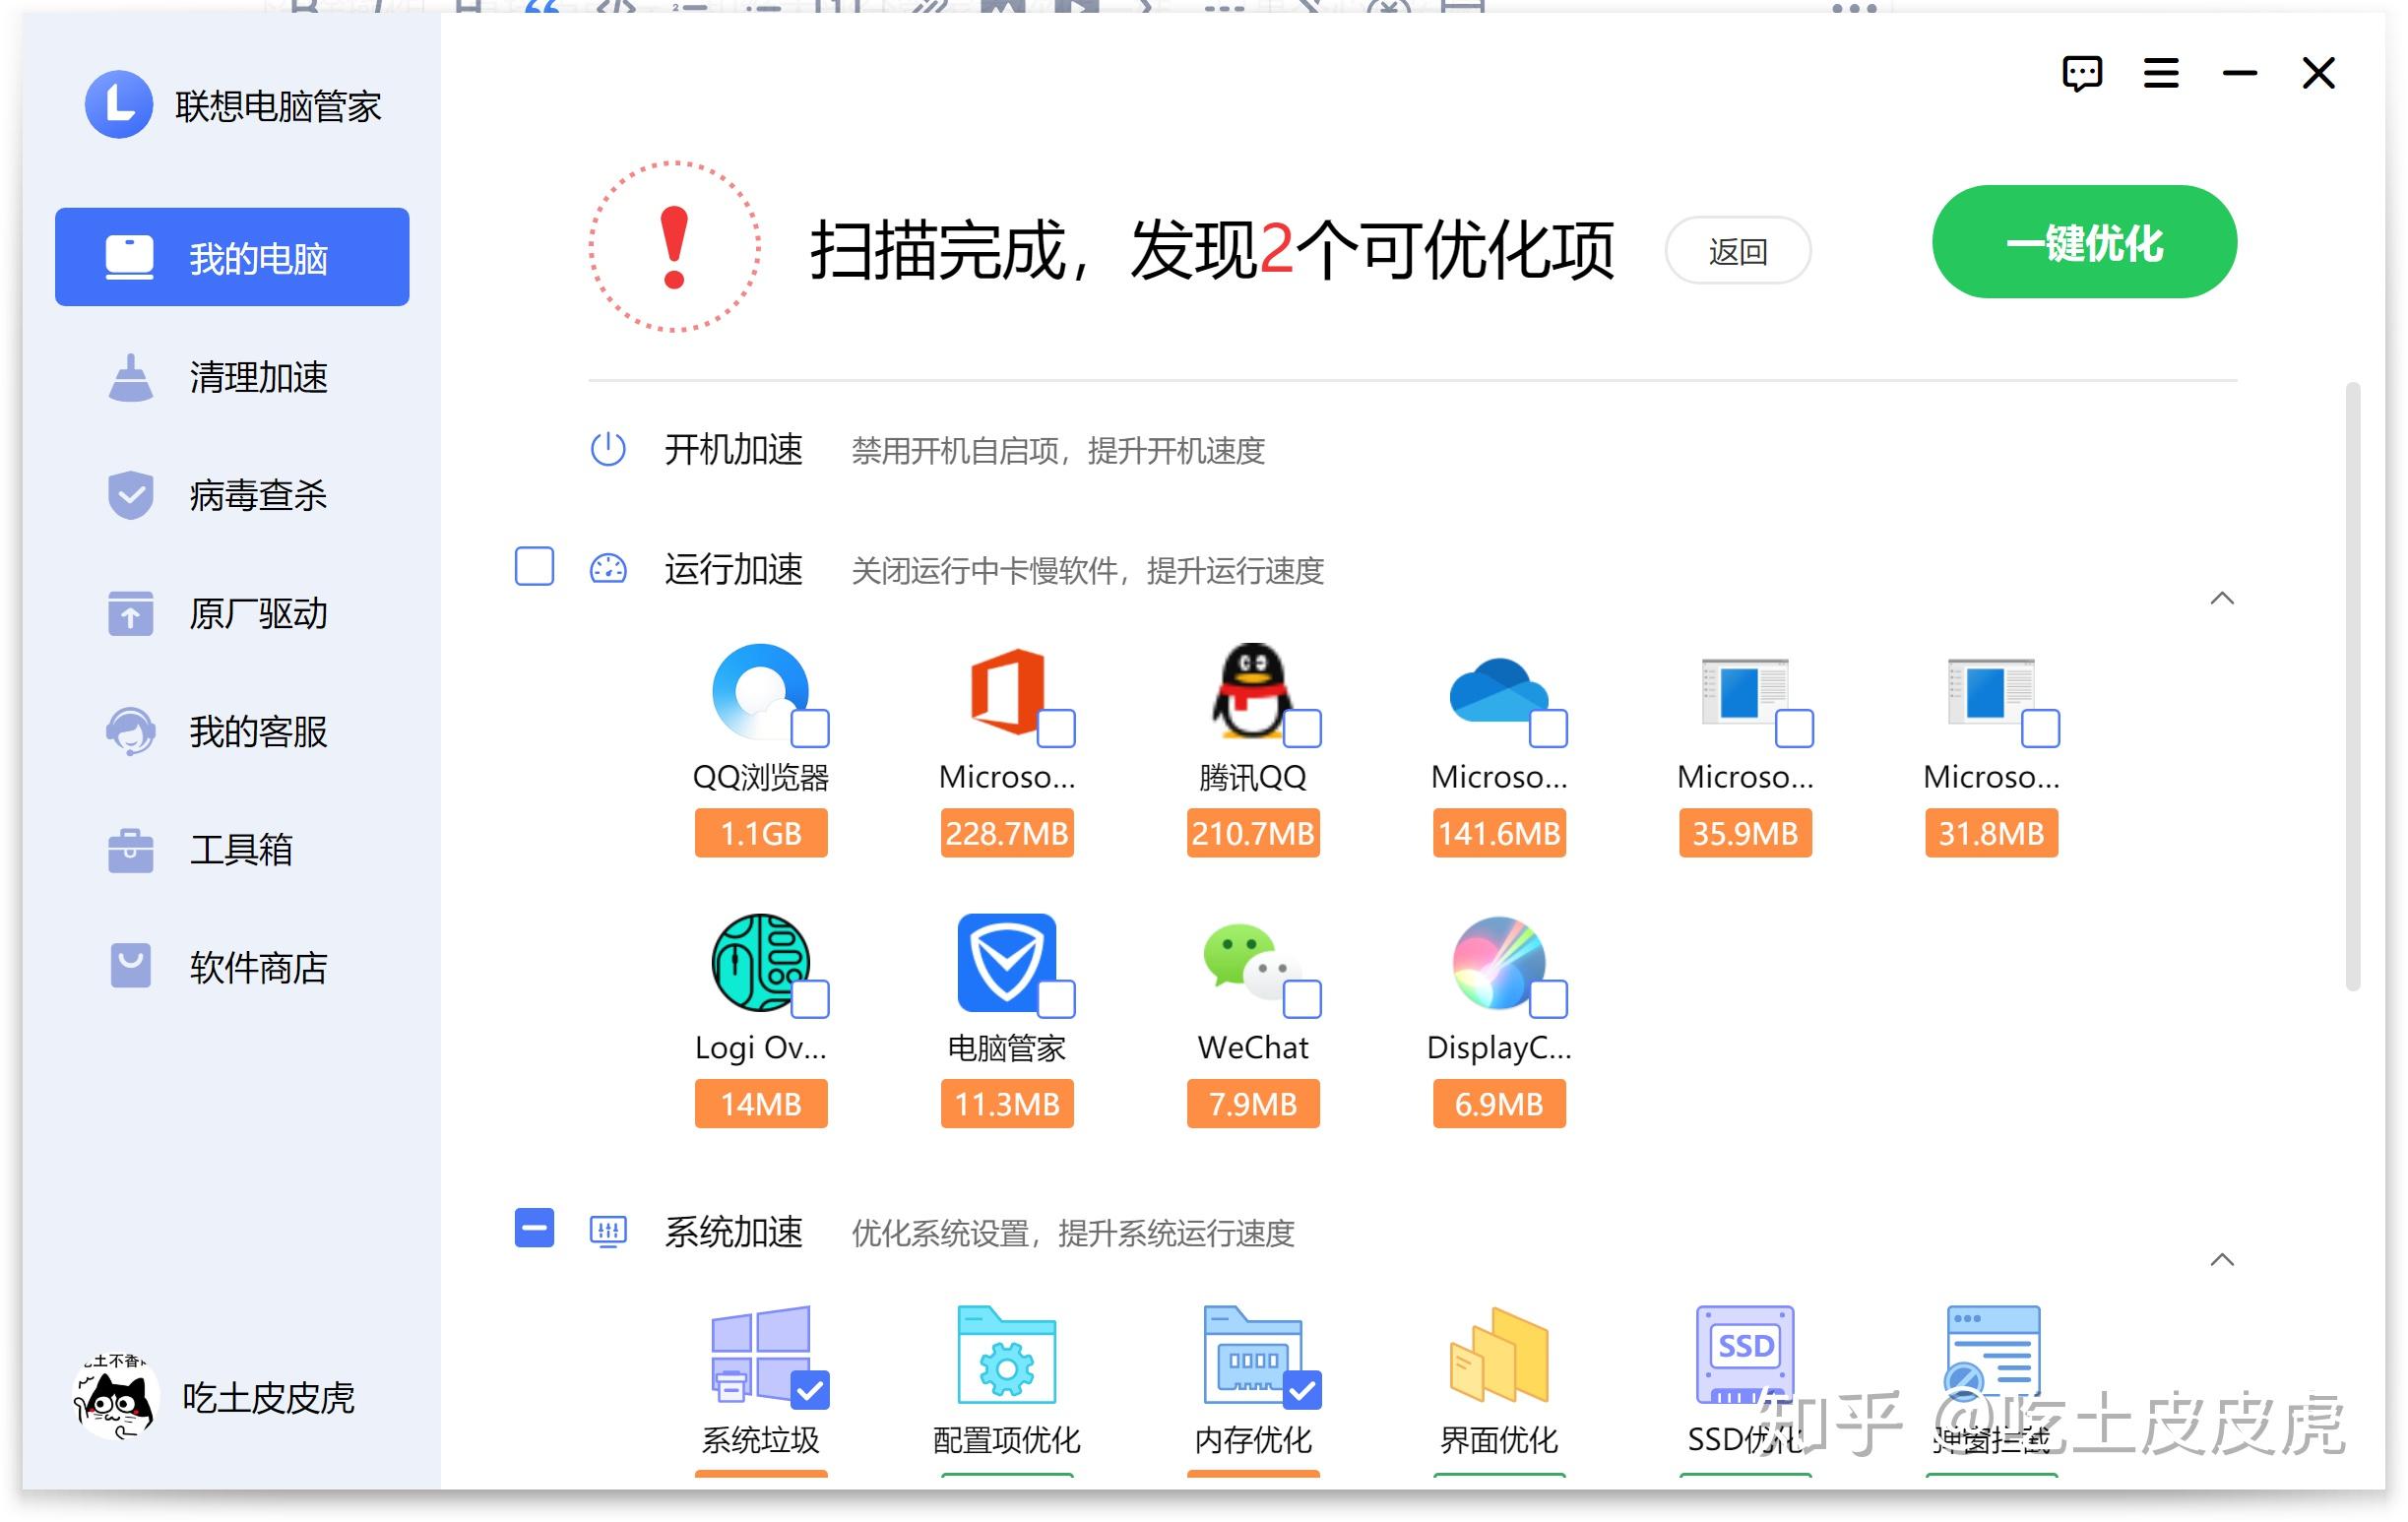Click the 弹窗拦截 popup blocker icon
2408x1522 pixels.
[x=1992, y=1354]
